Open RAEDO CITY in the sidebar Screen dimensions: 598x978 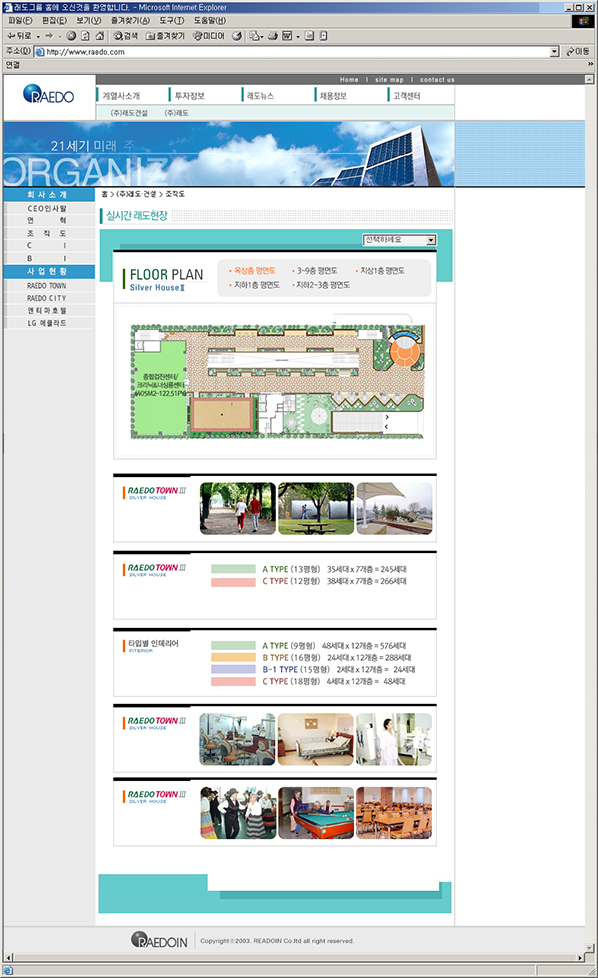47,298
